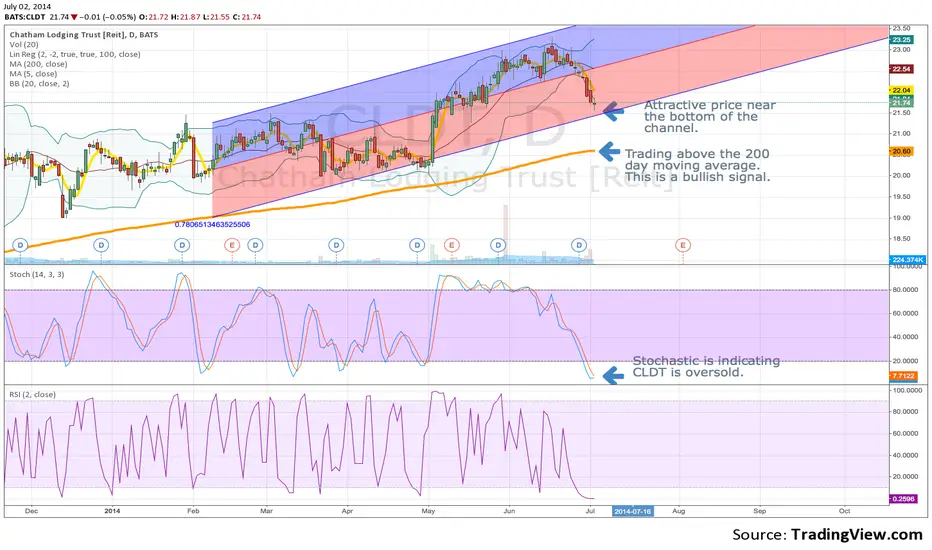Click the highlighted 2014-07-16 date label
This screenshot has width=932, height=550.
[x=632, y=511]
